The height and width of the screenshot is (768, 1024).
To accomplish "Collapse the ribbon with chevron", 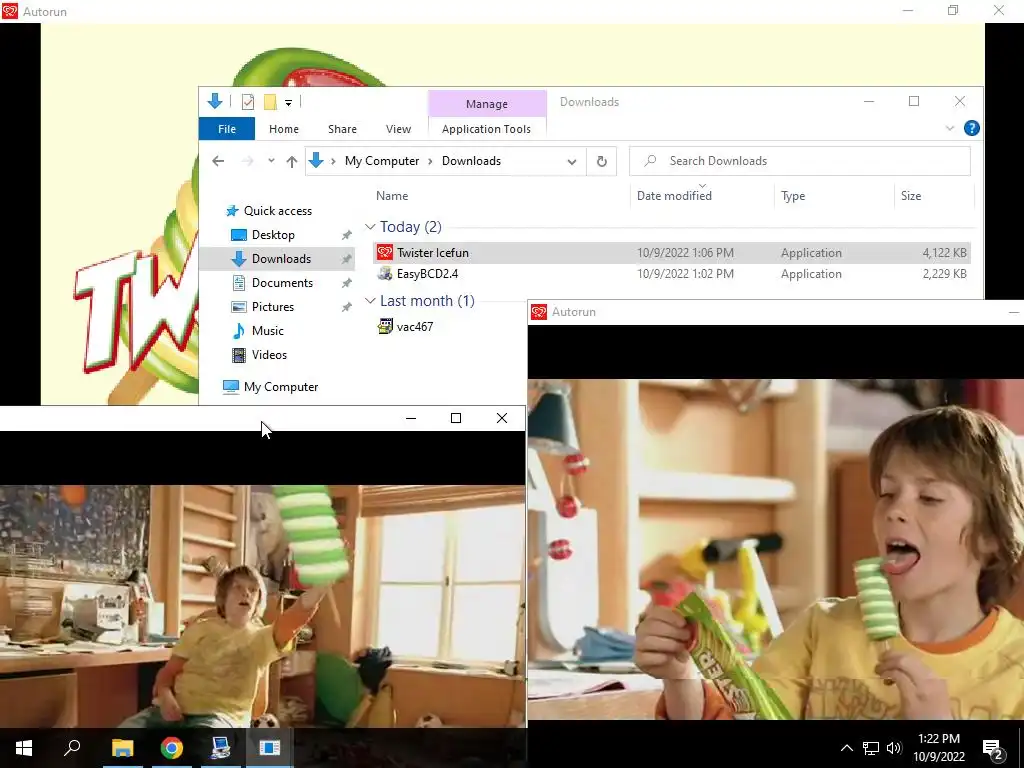I will (x=950, y=129).
